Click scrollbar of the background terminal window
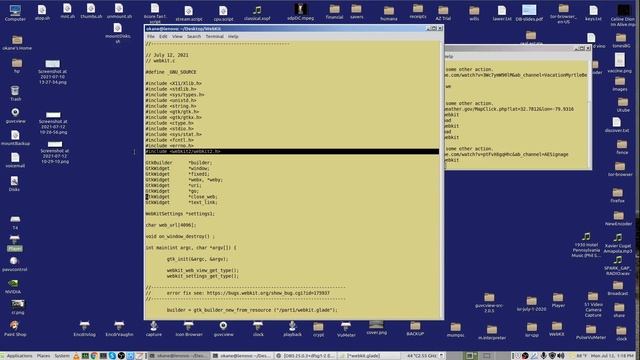Viewport: 640px width, 360px height. 589,114
